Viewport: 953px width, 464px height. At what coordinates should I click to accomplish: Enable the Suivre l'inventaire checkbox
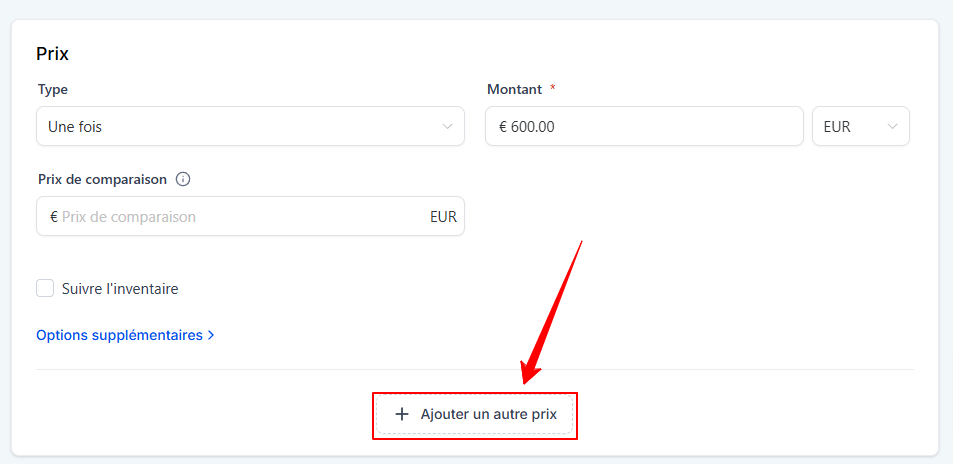[x=45, y=288]
